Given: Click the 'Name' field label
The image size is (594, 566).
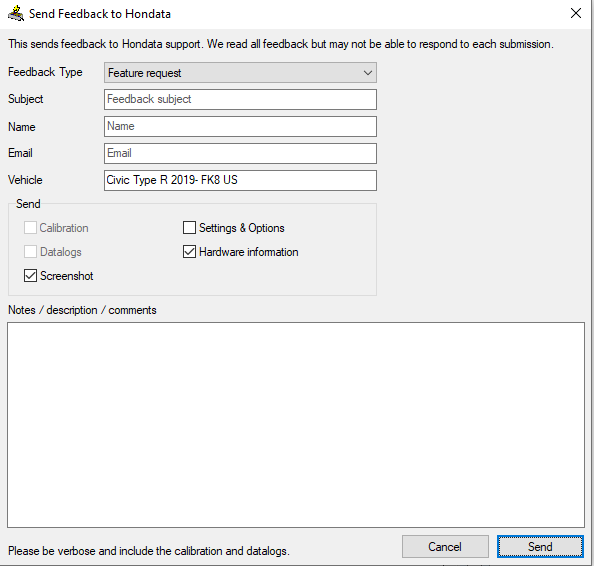Looking at the screenshot, I should 22,127.
